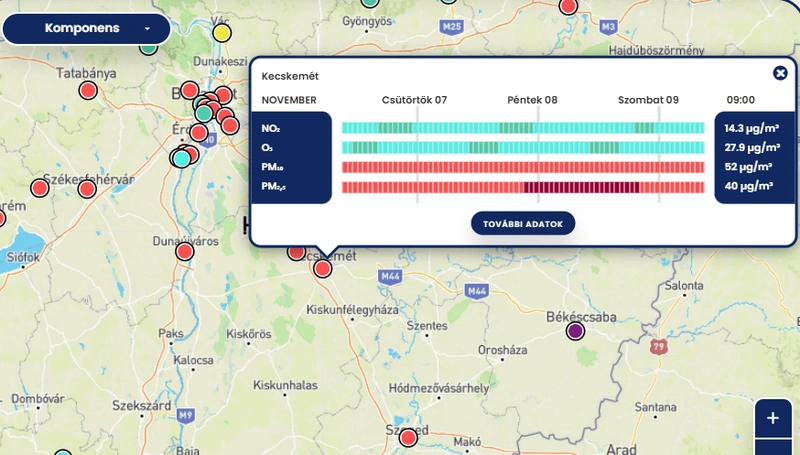Select the red marker below Székesfehérvár label

pyautogui.click(x=87, y=189)
